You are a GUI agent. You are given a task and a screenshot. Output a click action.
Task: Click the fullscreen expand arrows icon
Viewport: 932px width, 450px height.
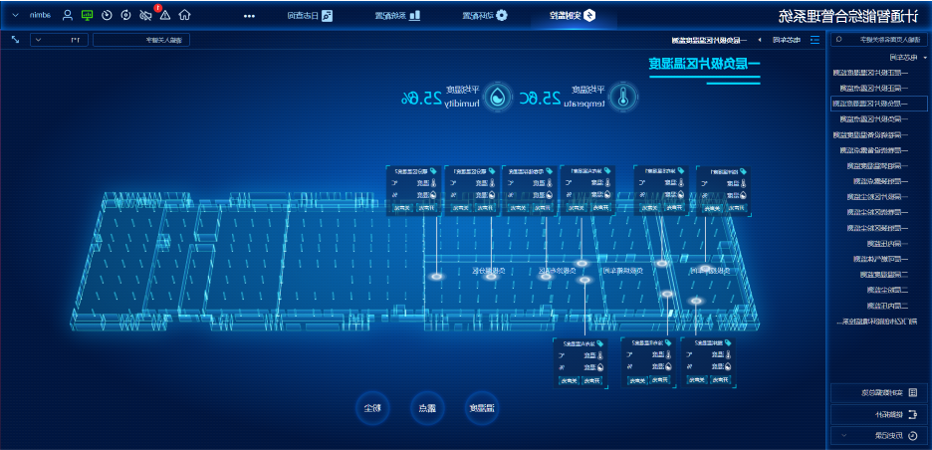pos(16,40)
